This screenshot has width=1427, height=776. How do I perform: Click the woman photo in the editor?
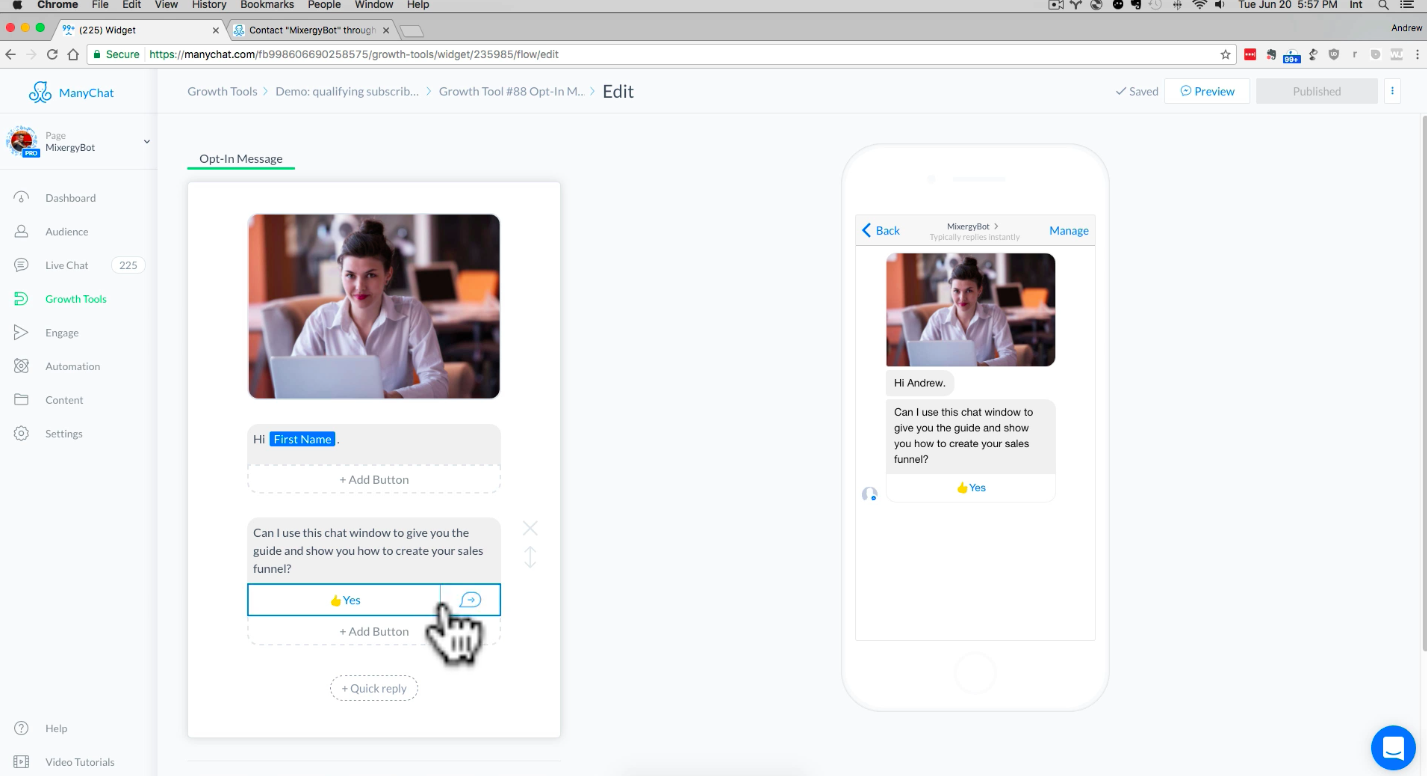[374, 306]
